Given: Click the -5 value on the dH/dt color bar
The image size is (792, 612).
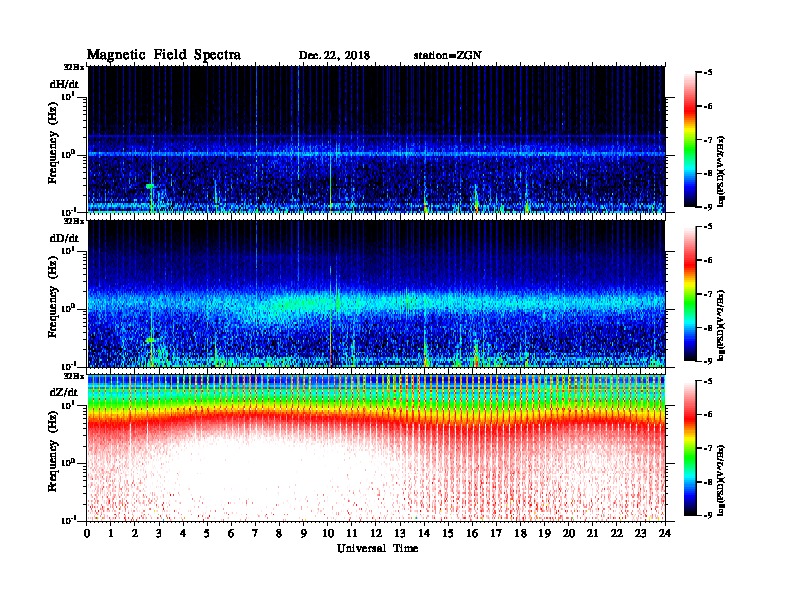Looking at the screenshot, I should [x=708, y=73].
